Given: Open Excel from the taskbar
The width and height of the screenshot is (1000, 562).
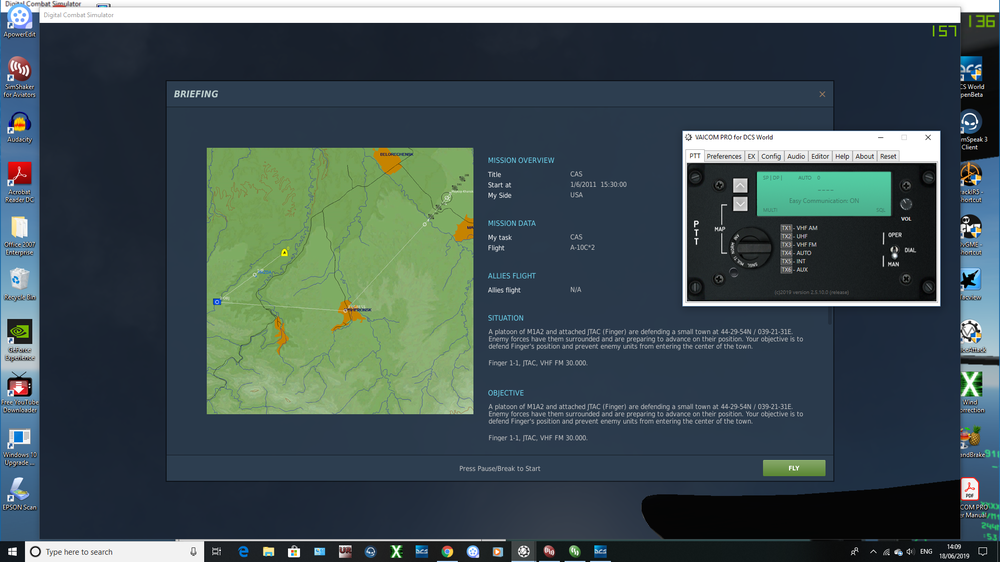Looking at the screenshot, I should pyautogui.click(x=396, y=552).
